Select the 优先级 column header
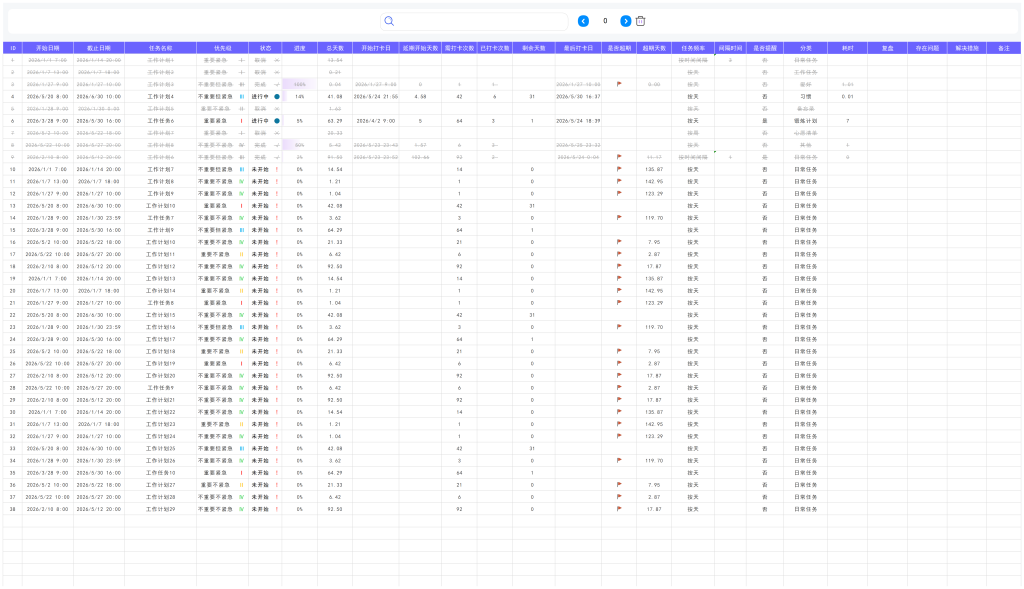 point(223,48)
